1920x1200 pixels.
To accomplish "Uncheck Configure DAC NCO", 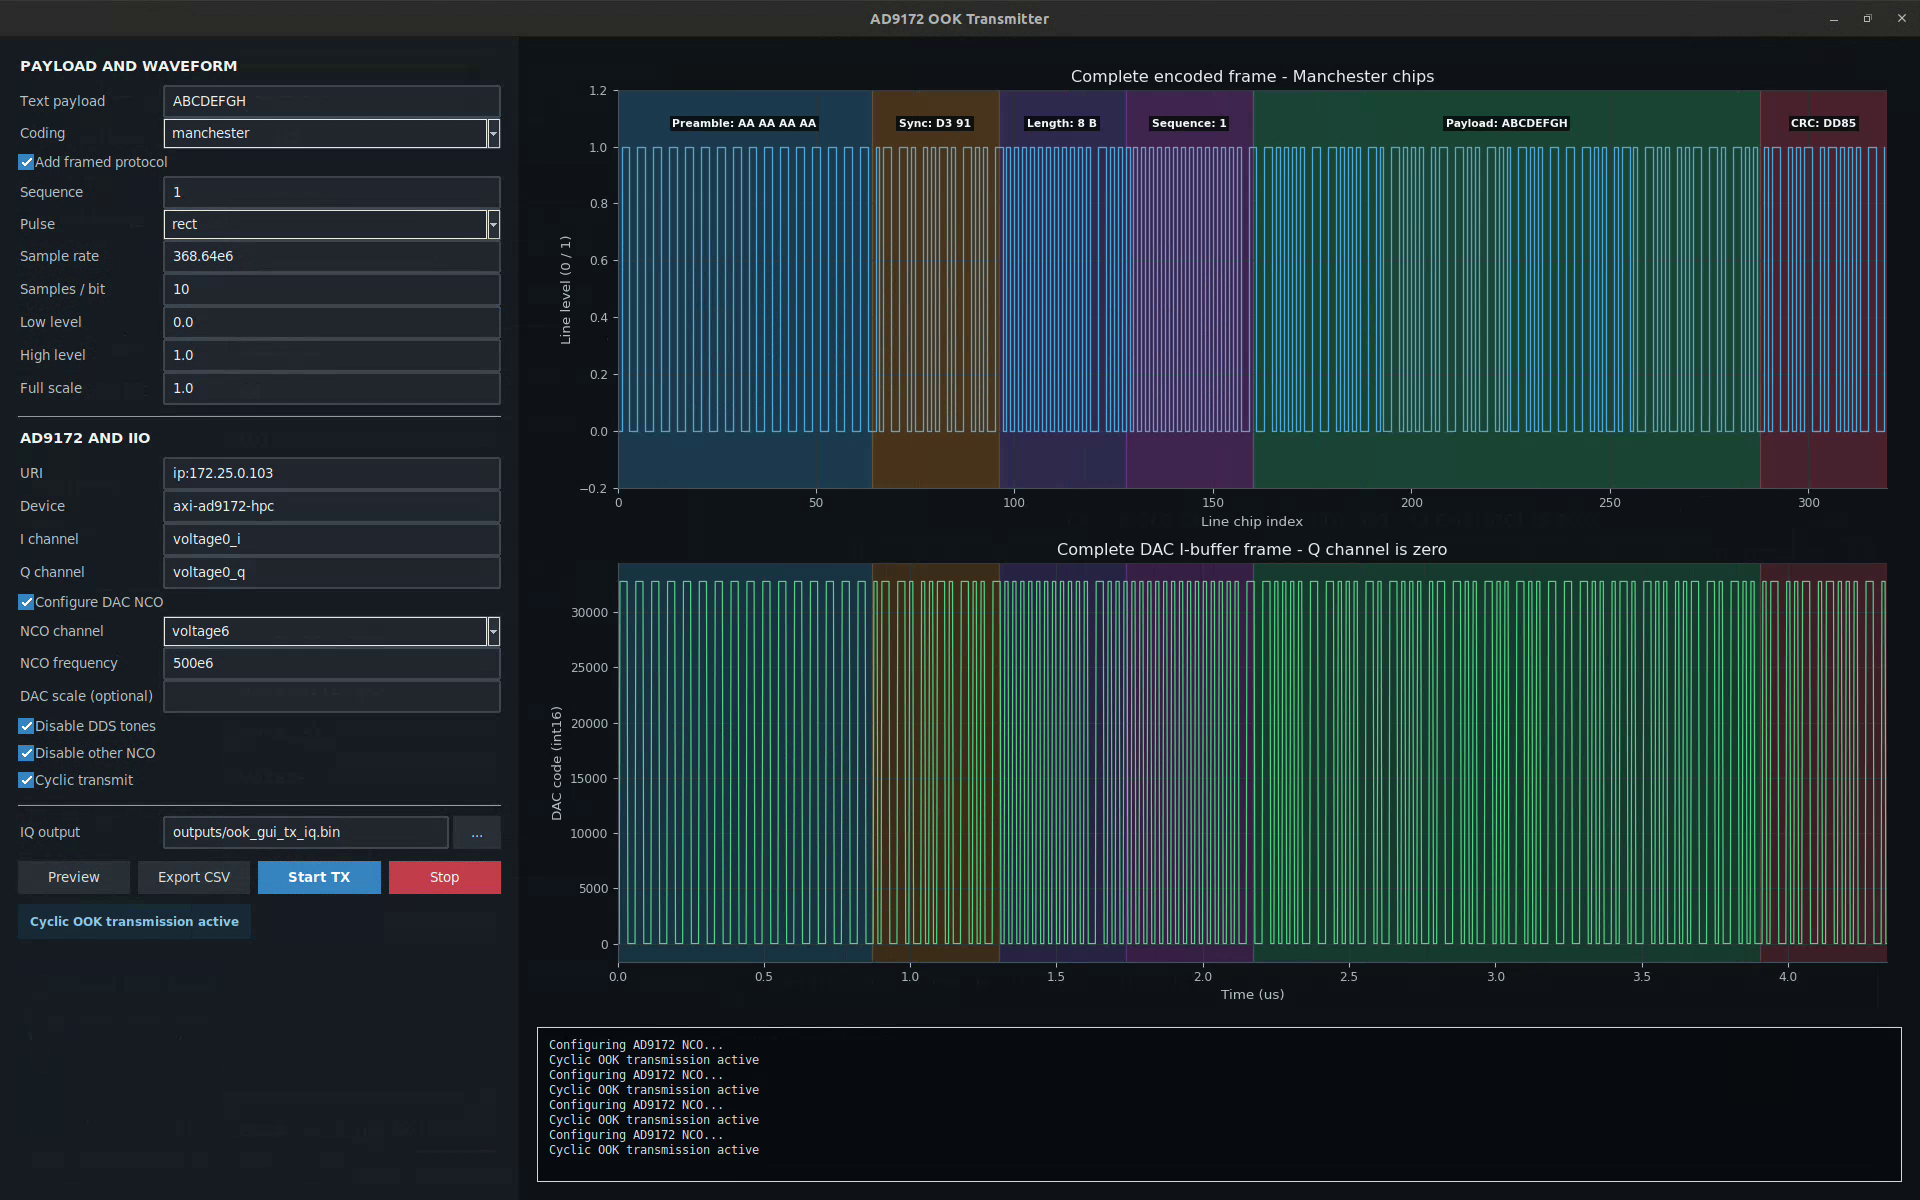I will (26, 602).
